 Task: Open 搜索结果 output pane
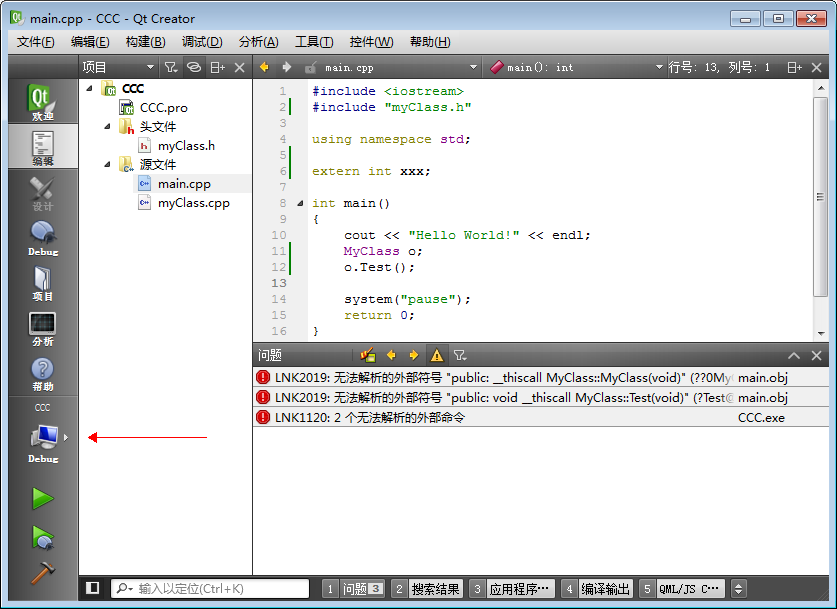coord(437,588)
